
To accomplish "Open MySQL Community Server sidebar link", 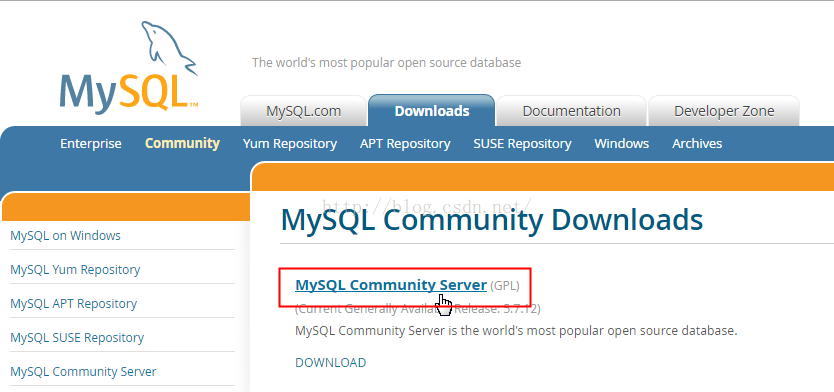I will [x=83, y=371].
